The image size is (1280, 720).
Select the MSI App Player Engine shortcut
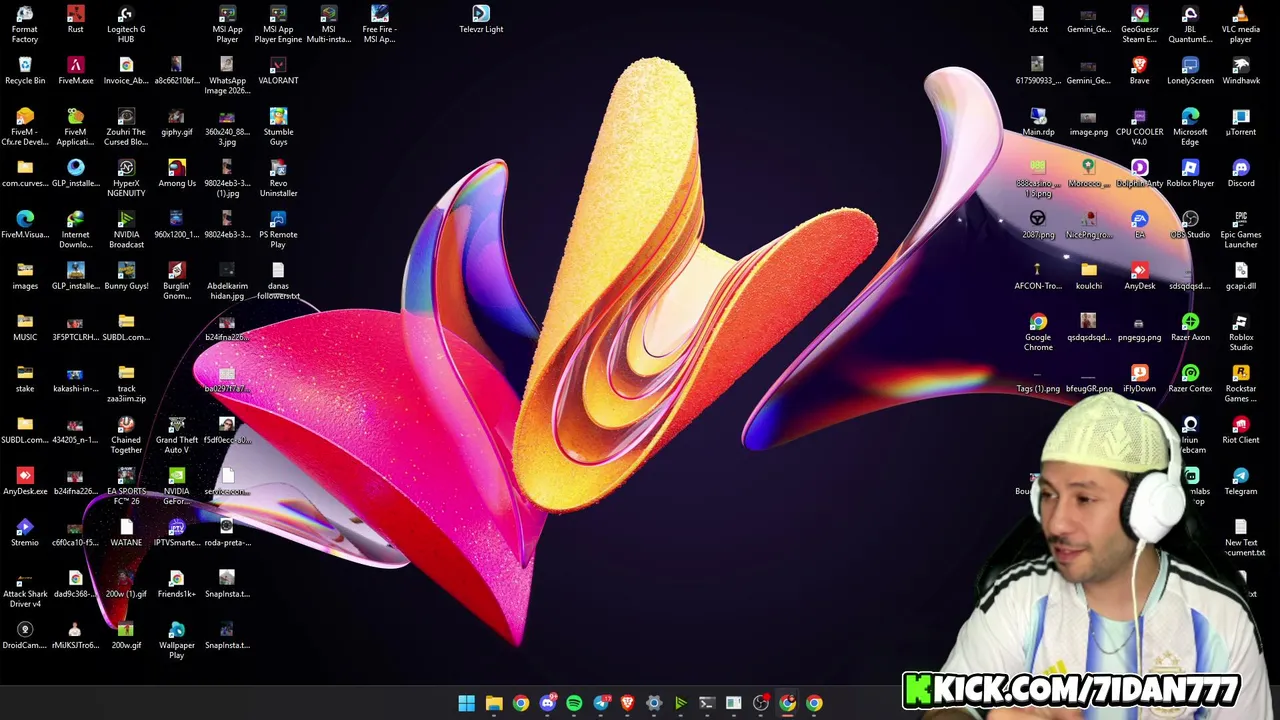[x=278, y=24]
